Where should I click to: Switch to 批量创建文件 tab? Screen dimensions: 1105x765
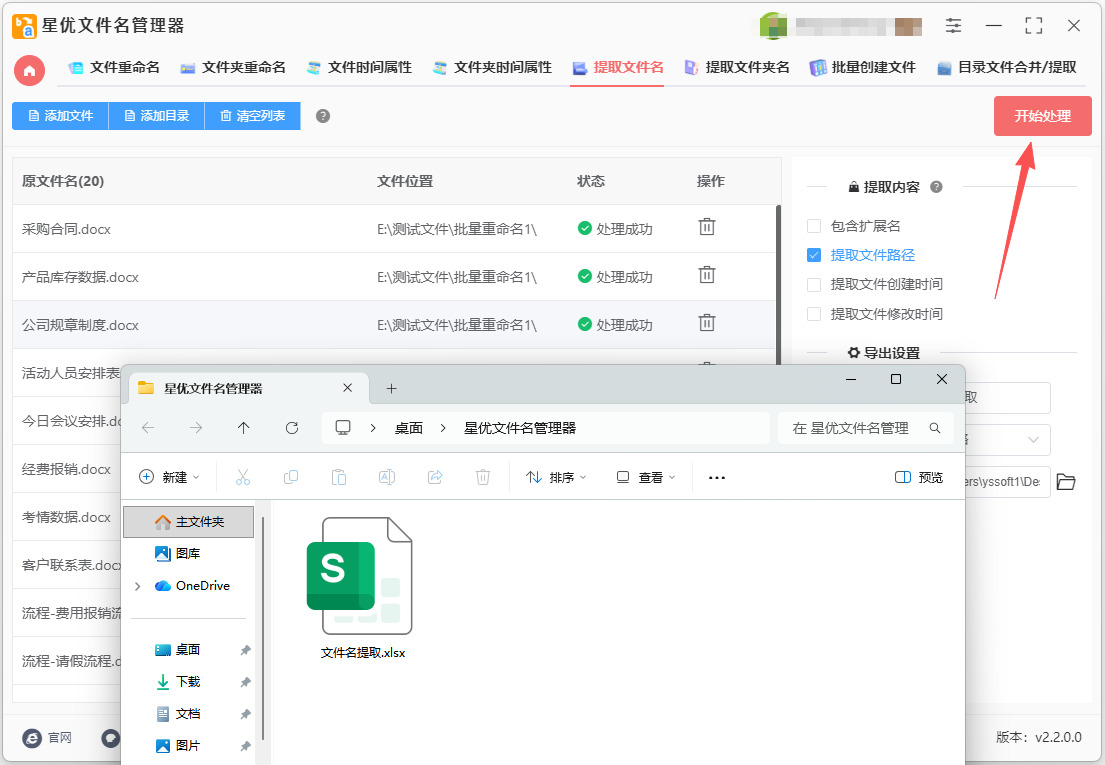click(x=863, y=68)
